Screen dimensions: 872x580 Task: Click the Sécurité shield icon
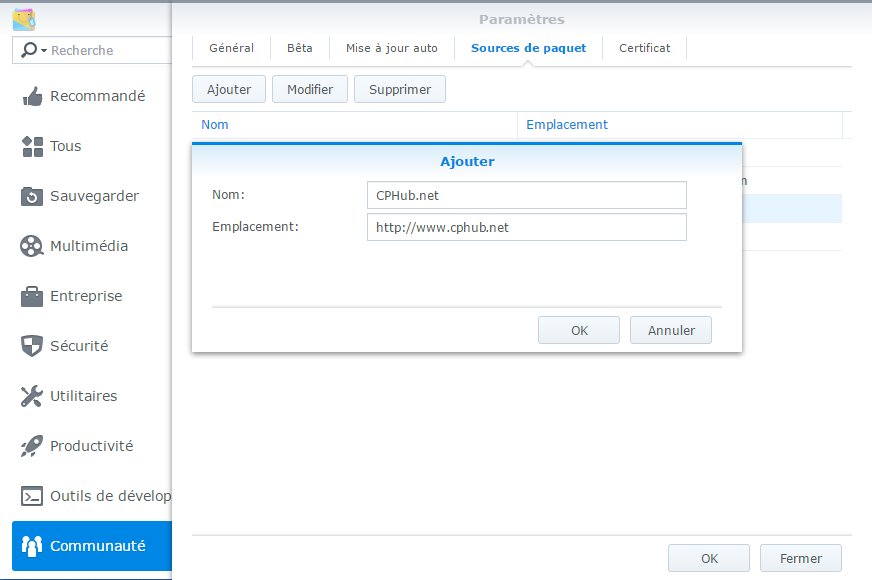(32, 346)
